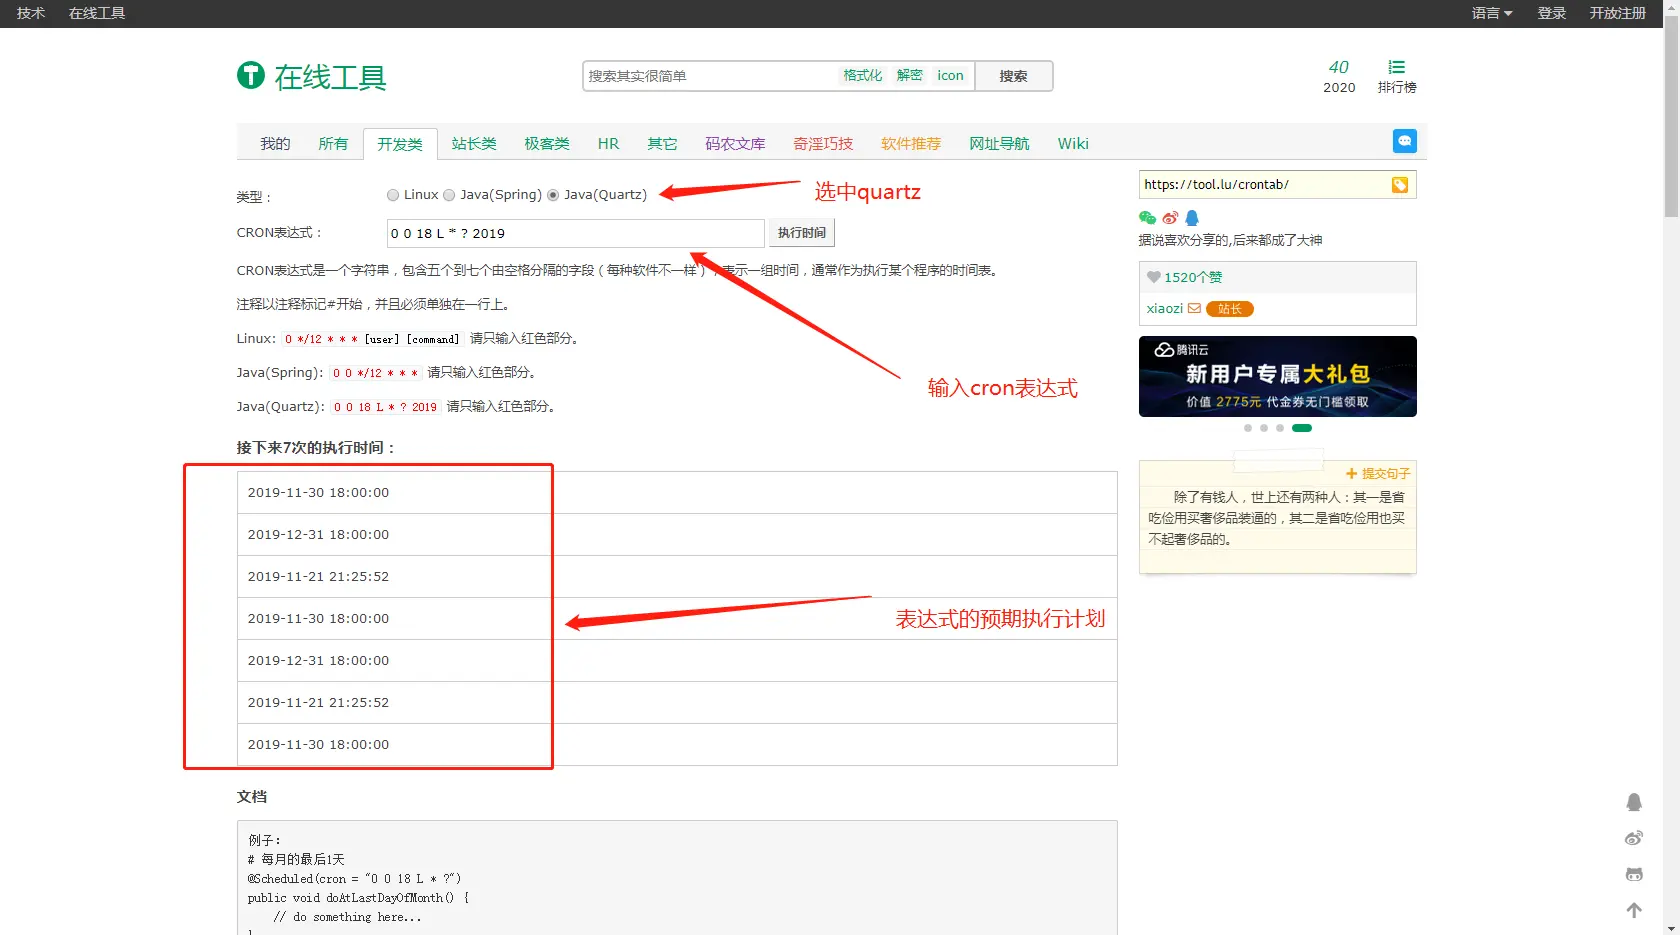Click the 开放注册 register link

(x=1617, y=13)
